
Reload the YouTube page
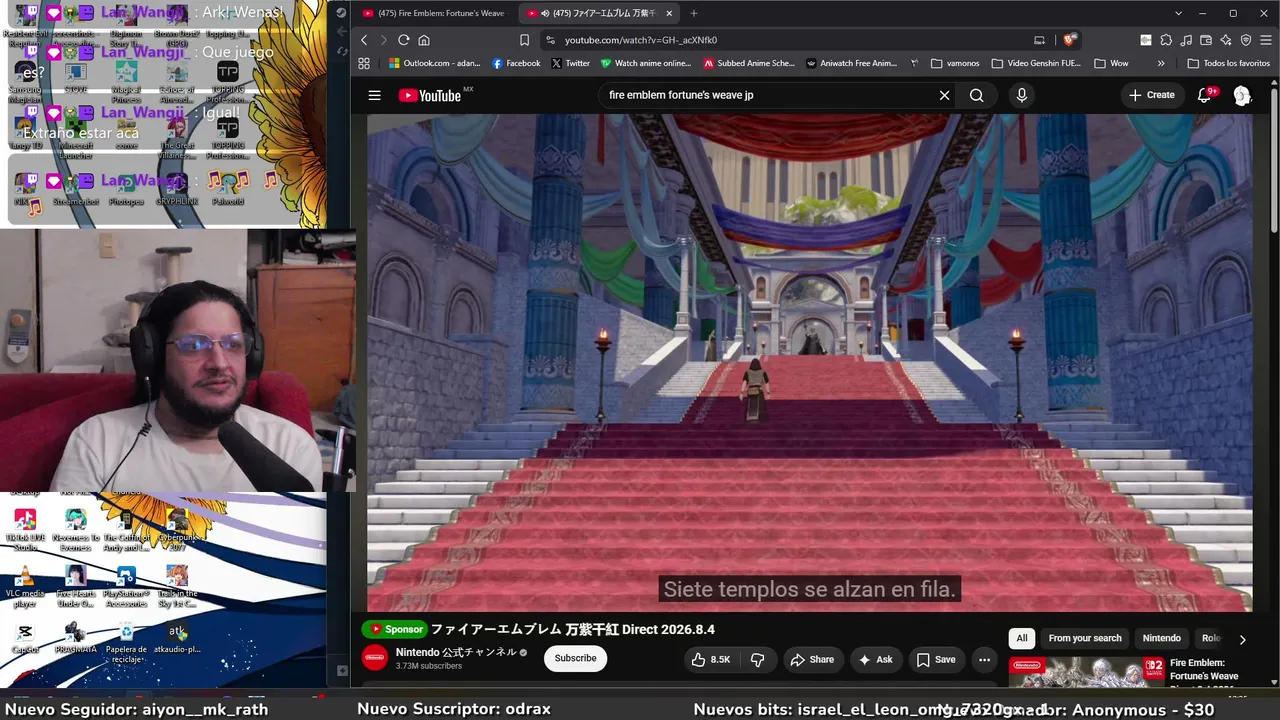tap(403, 40)
